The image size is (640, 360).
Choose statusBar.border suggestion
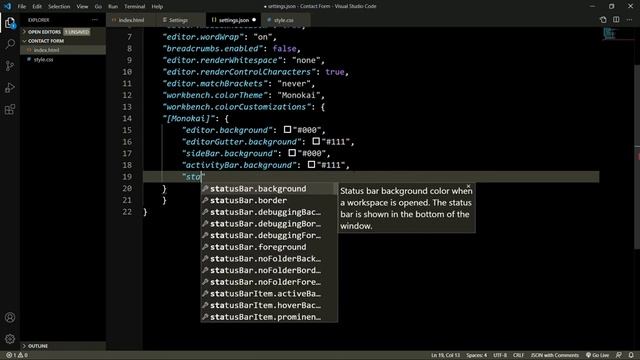269,200
